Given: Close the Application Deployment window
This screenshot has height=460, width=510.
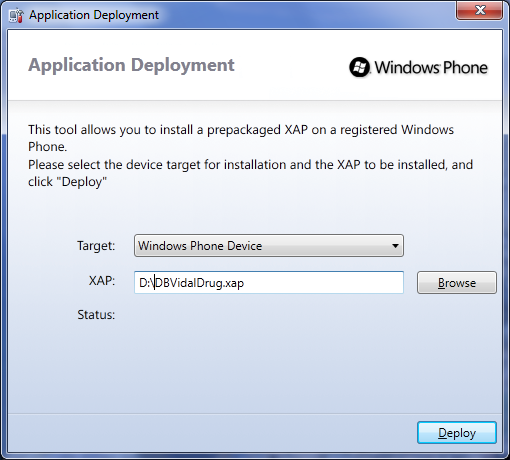Looking at the screenshot, I should (479, 10).
